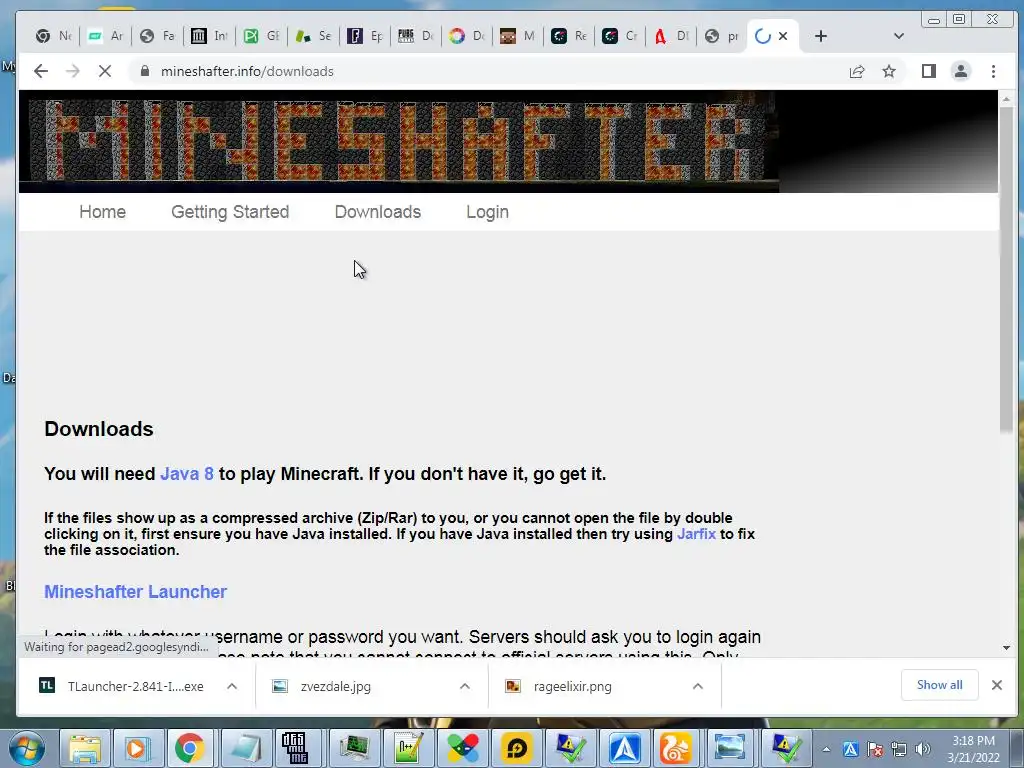Switch to the Minecraft head tab 'M'
1024x768 pixels.
click(517, 36)
